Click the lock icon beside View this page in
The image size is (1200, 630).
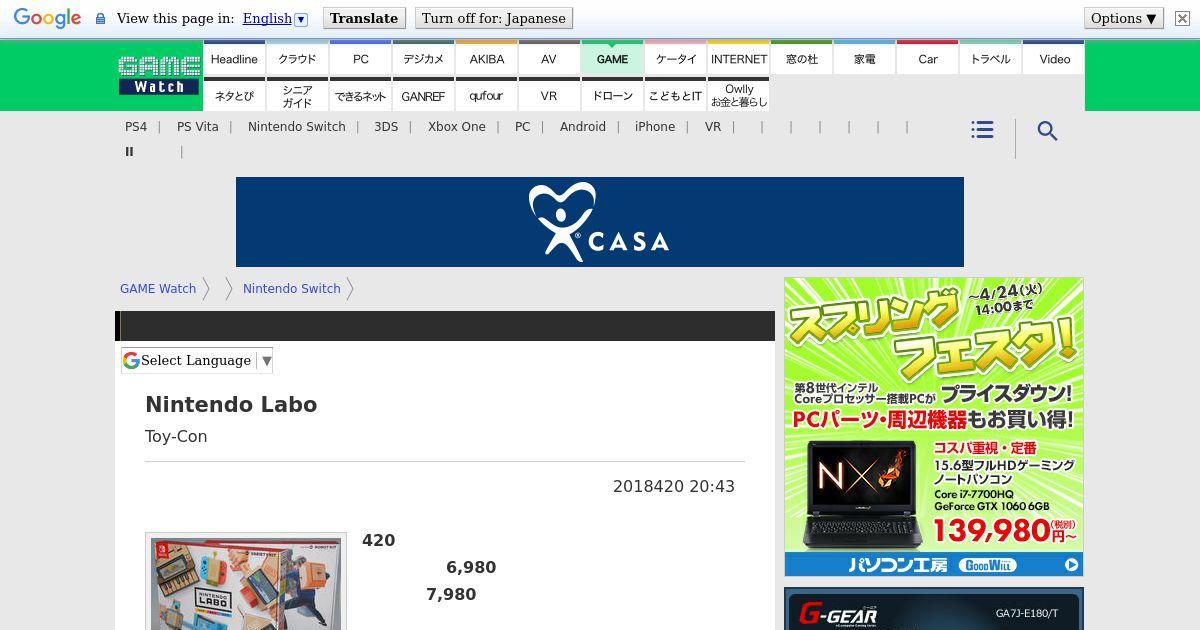(100, 19)
